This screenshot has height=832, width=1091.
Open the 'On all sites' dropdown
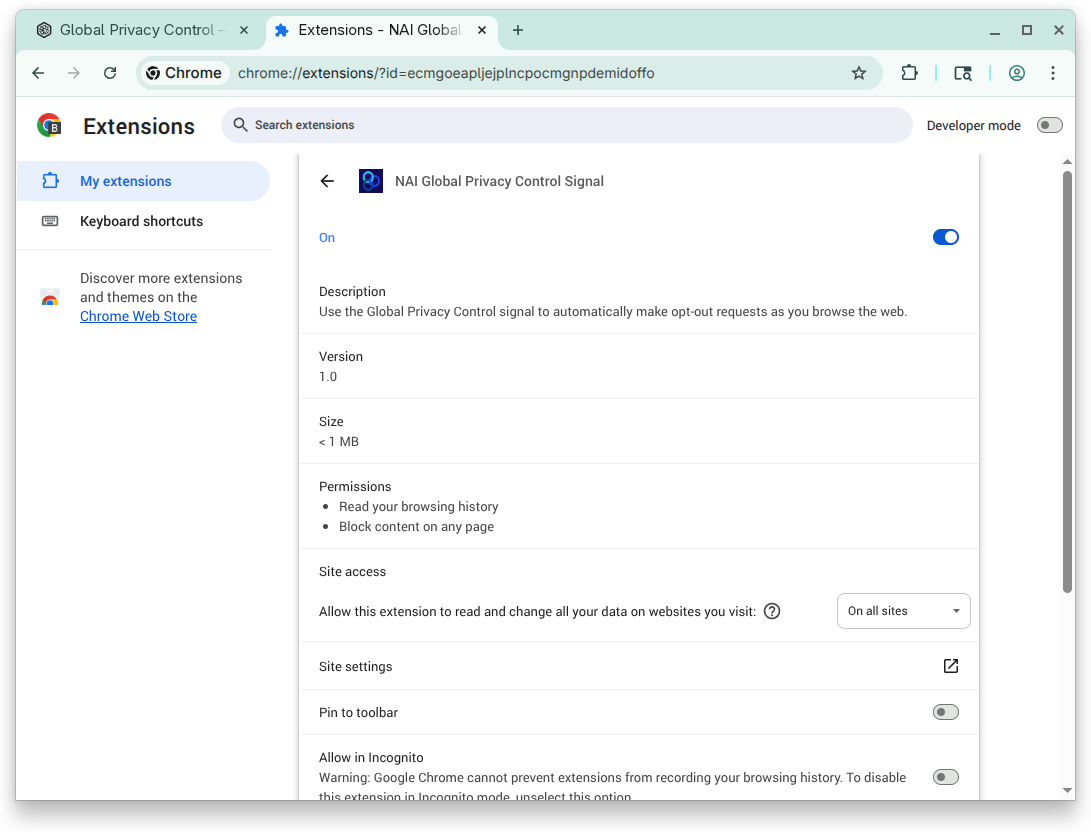903,611
